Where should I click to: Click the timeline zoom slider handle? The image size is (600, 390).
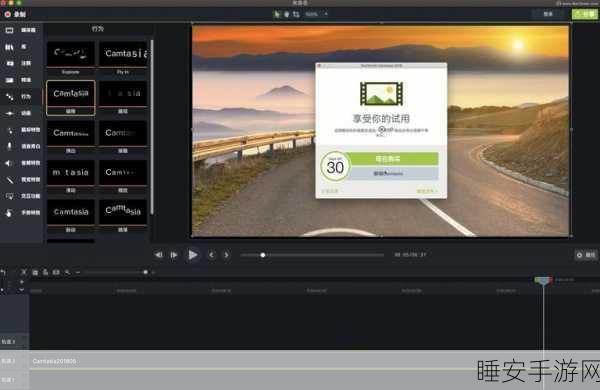(x=145, y=272)
